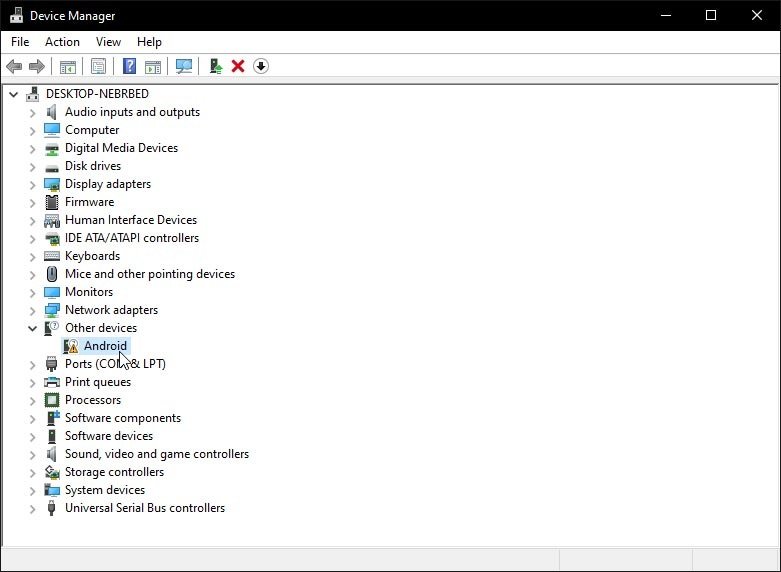Open the Action menu
The width and height of the screenshot is (781, 572).
tap(62, 42)
